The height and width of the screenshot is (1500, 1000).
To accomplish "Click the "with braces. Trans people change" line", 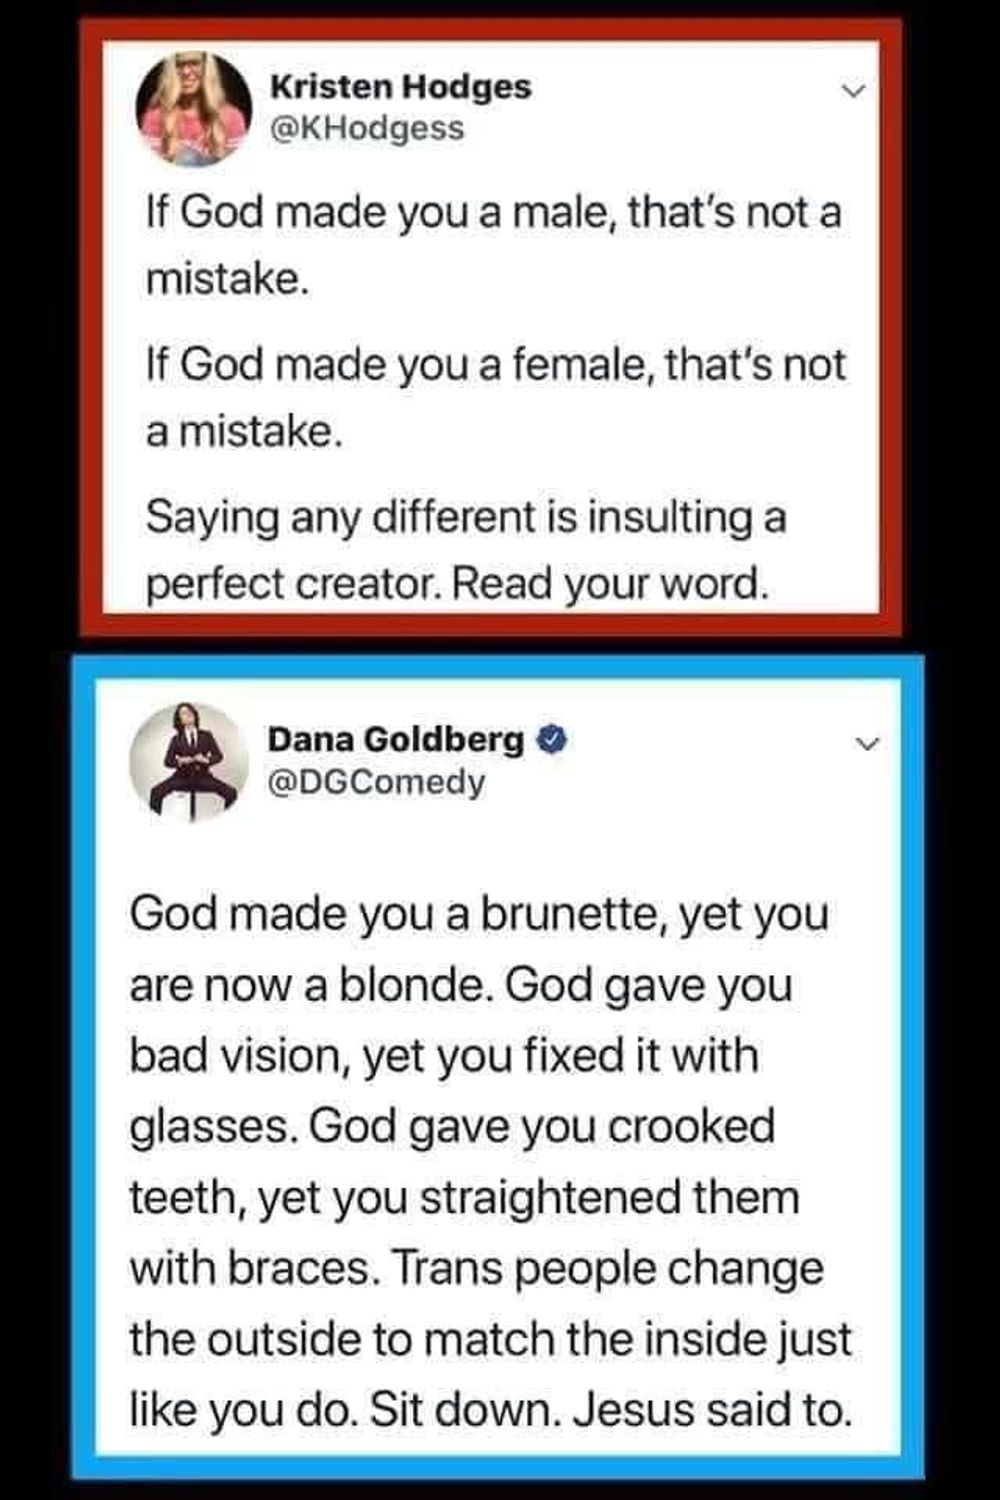I will coord(476,1268).
